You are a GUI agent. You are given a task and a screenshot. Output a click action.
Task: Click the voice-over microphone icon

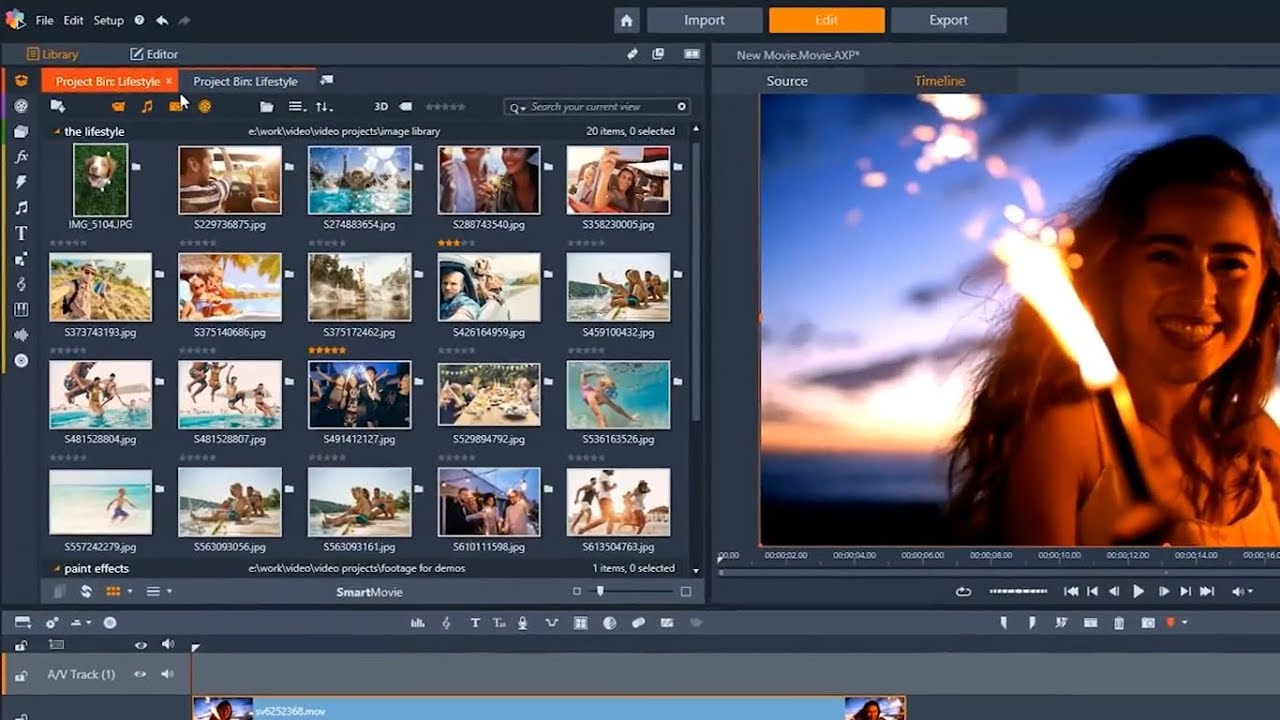click(523, 623)
